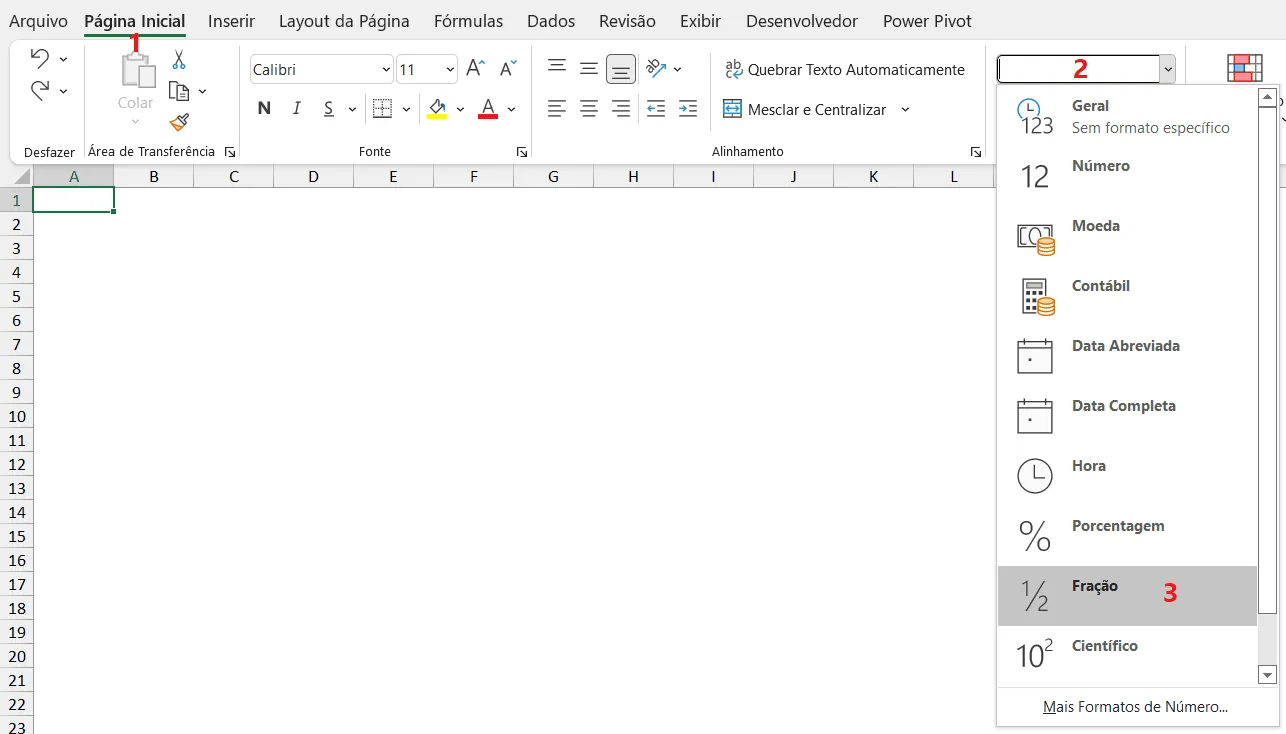Choose Número format option
1286x734 pixels.
point(1127,176)
